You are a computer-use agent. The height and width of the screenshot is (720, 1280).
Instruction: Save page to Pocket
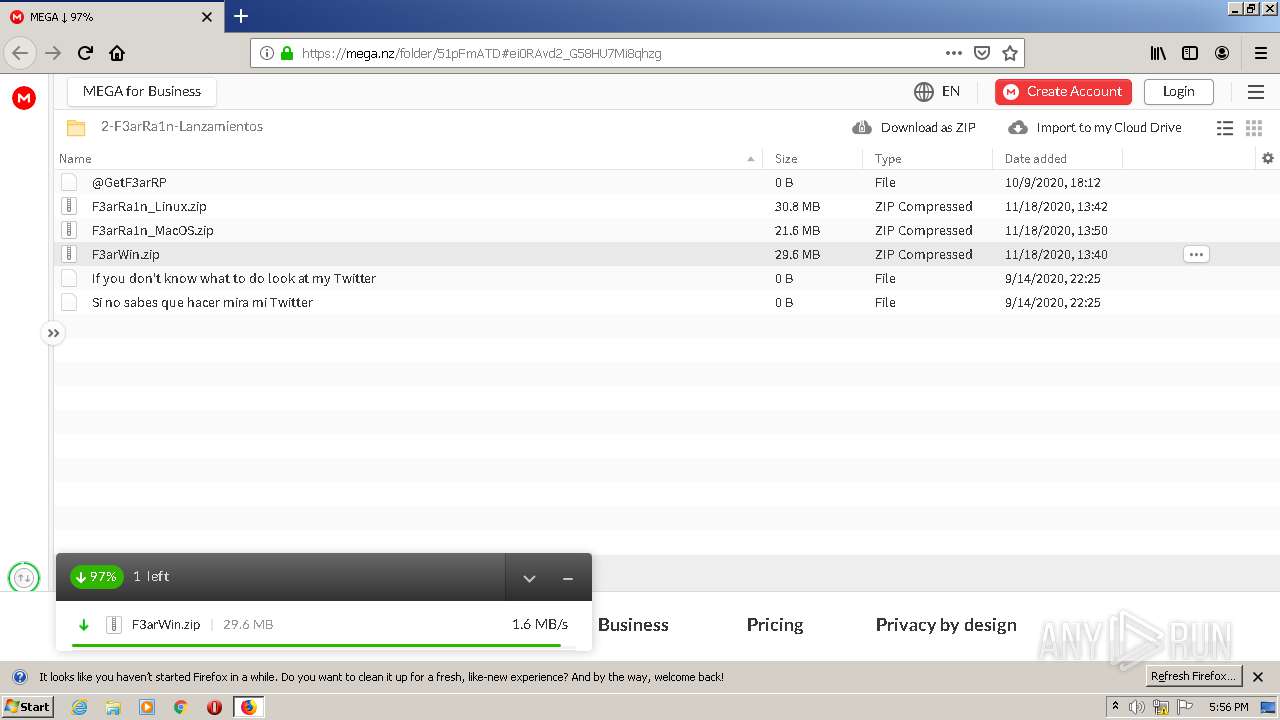click(982, 53)
